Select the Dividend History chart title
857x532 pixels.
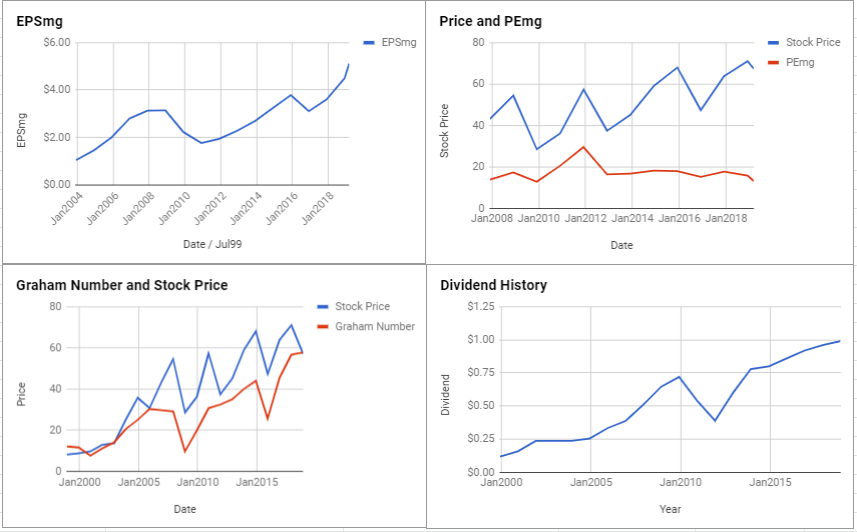(x=493, y=285)
